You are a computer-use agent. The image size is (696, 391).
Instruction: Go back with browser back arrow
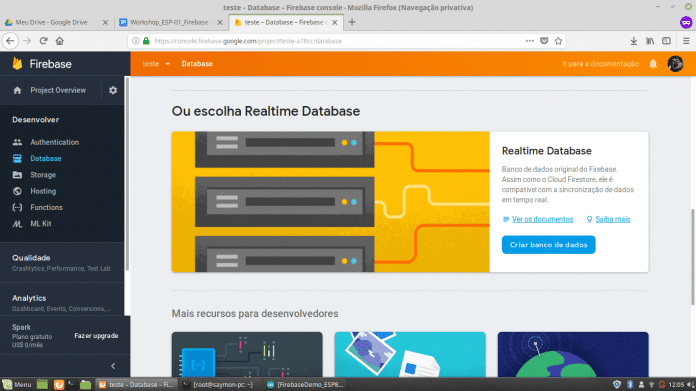click(10, 41)
